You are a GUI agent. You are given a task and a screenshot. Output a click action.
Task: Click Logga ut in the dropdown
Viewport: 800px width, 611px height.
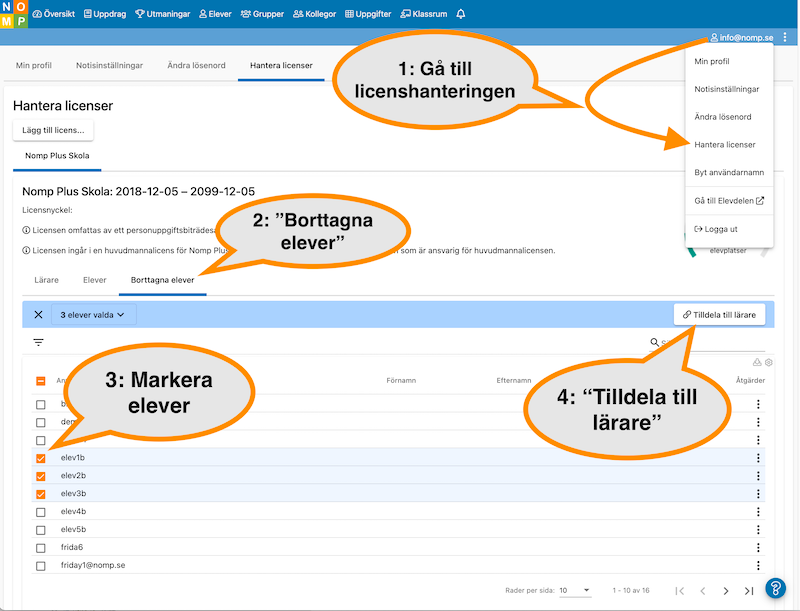pos(716,229)
